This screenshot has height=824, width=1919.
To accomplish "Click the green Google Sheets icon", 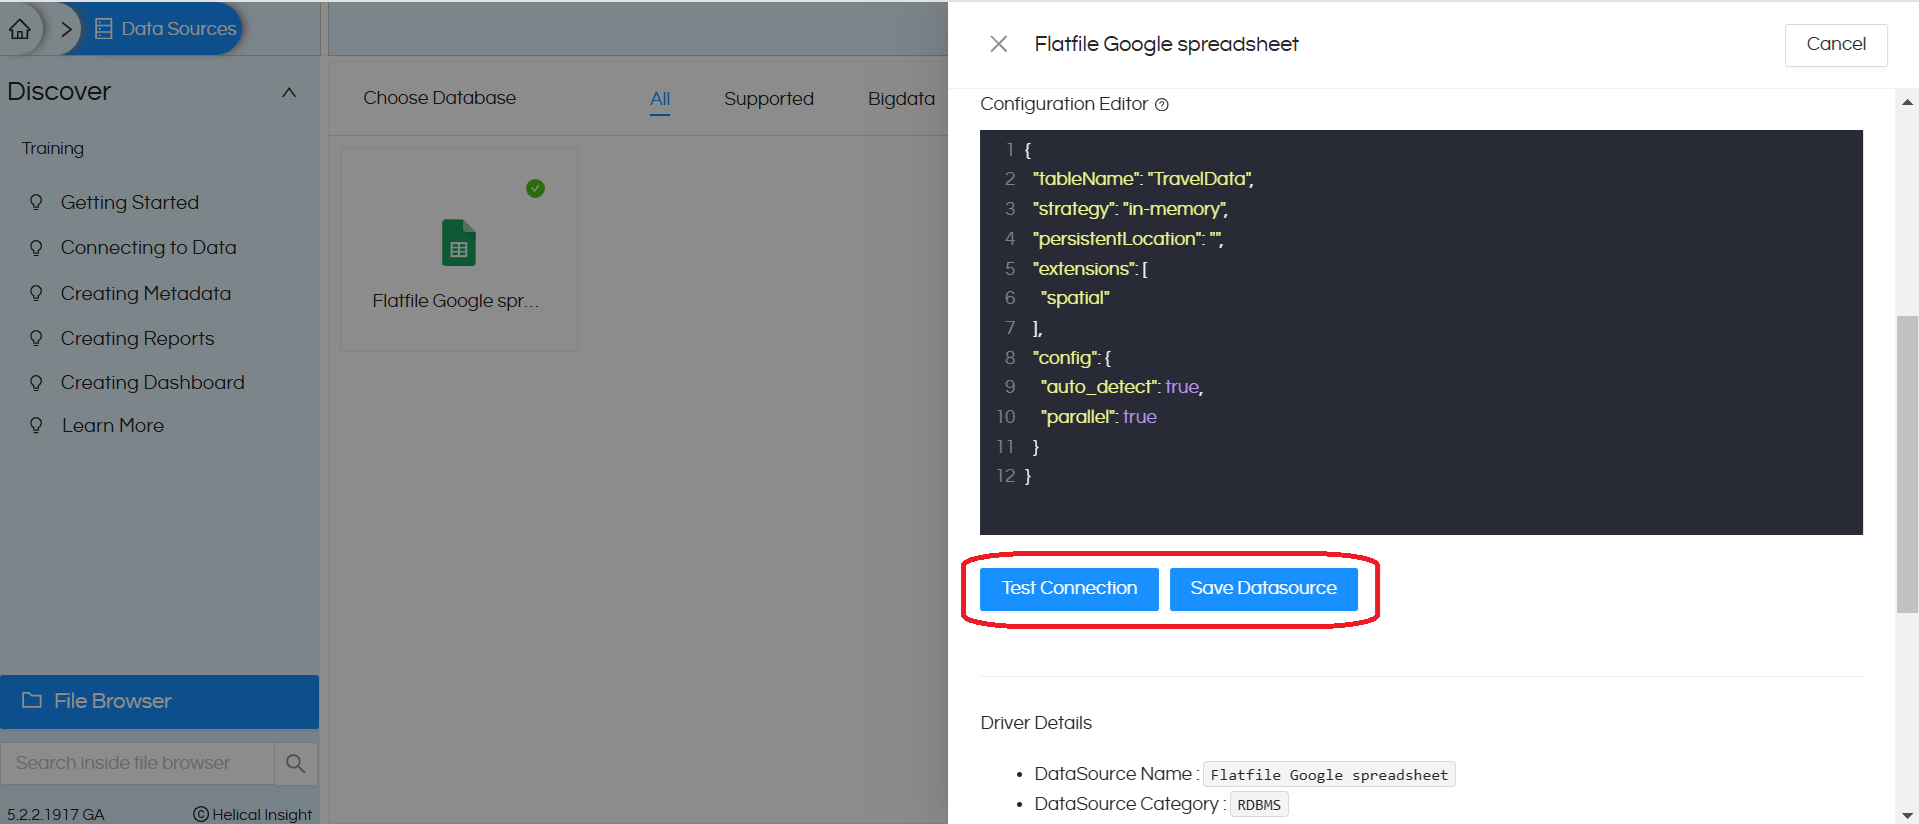I will pyautogui.click(x=459, y=243).
